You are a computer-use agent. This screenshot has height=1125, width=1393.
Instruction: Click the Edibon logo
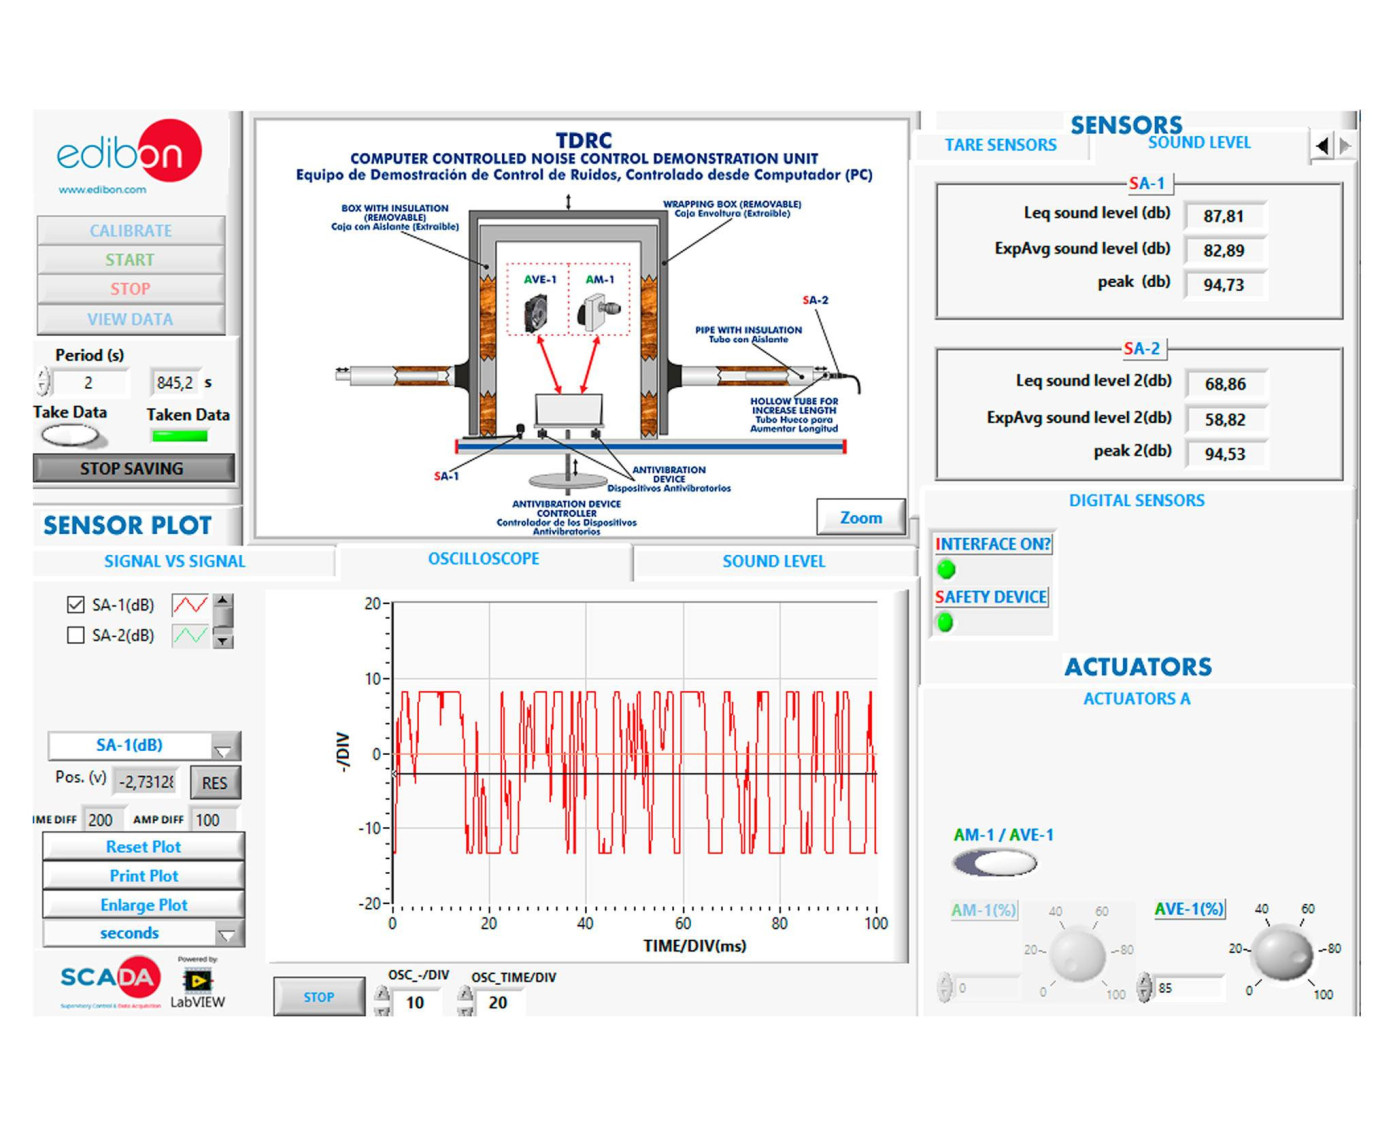[x=129, y=154]
